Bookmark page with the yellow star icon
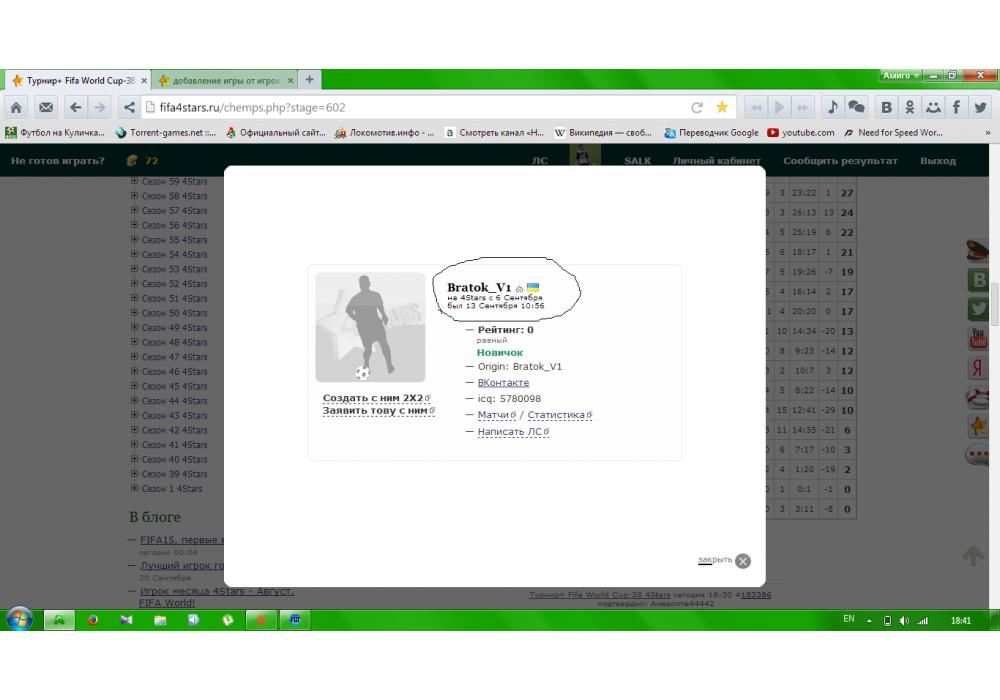This screenshot has height=700, width=1000. click(721, 107)
